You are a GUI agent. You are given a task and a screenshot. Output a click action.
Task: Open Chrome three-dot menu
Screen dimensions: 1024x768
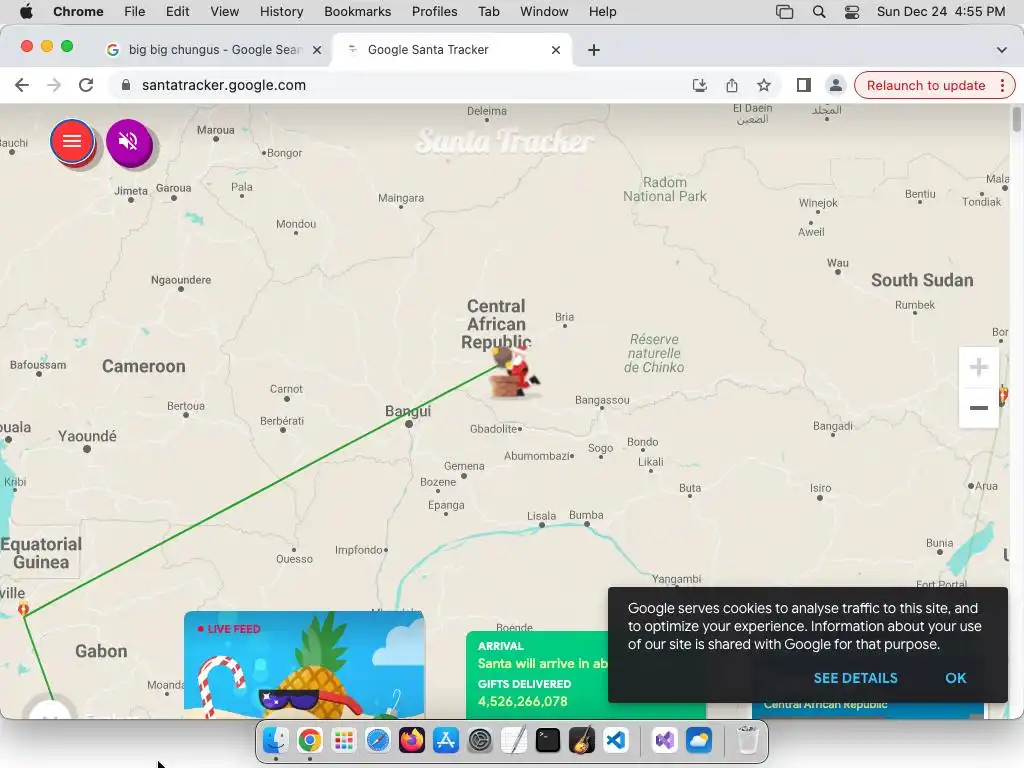[1002, 85]
